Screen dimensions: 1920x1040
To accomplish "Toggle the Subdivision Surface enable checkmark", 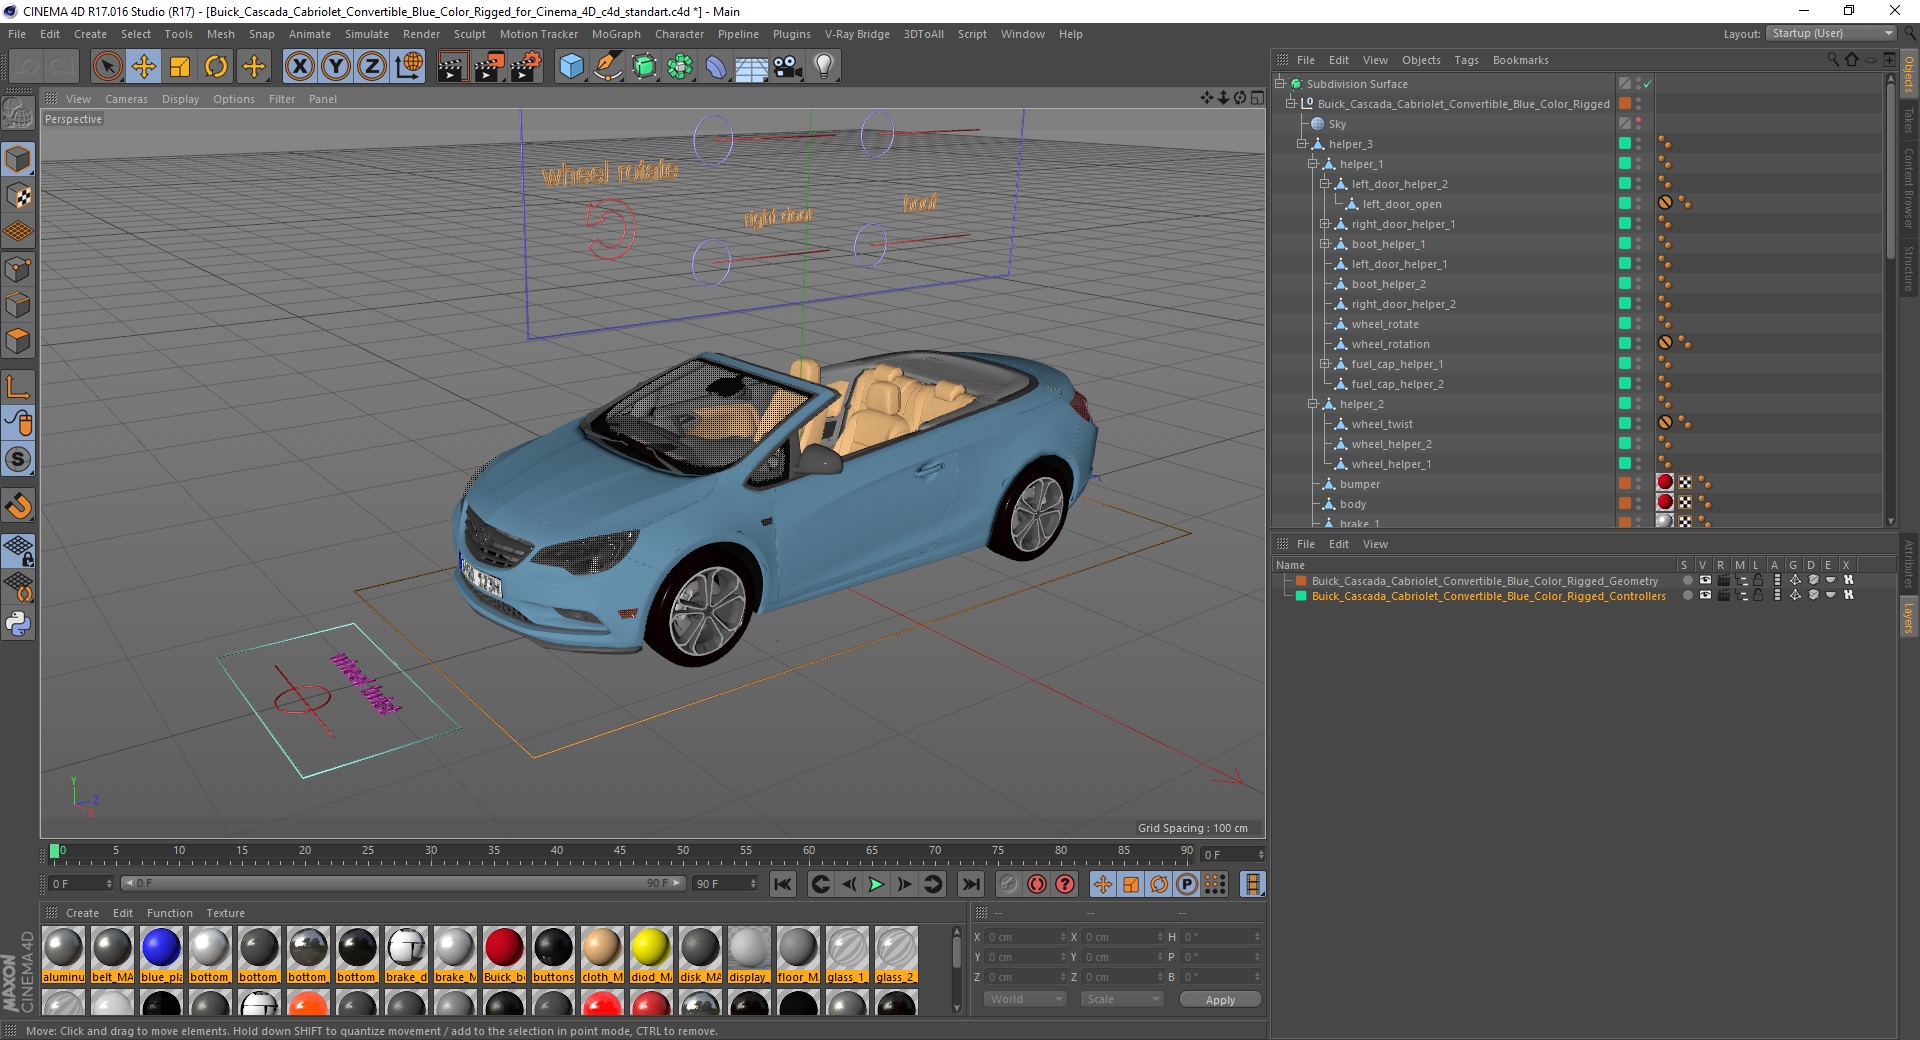I will 1647,84.
